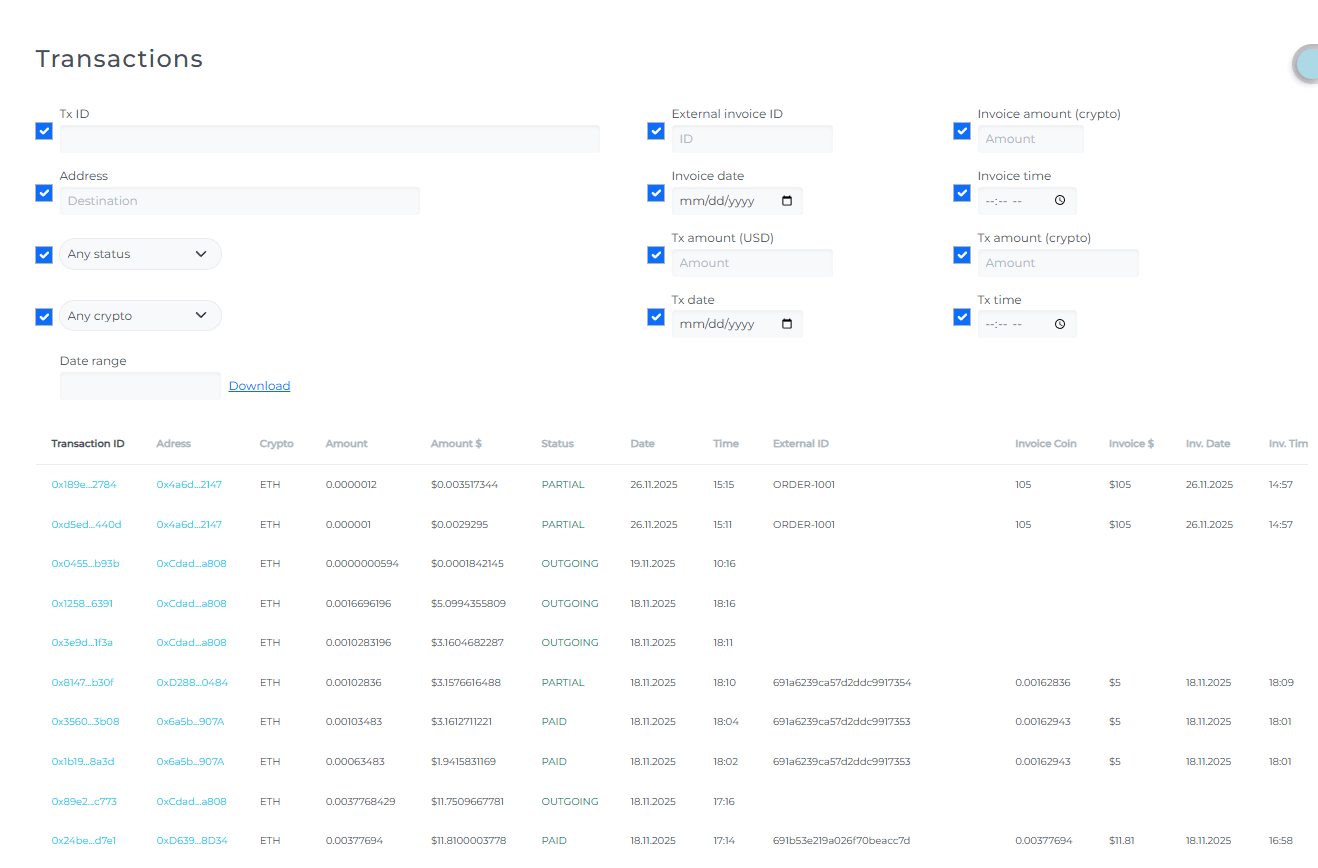Expand the Any status dropdown
This screenshot has width=1318, height=868.
pyautogui.click(x=140, y=254)
